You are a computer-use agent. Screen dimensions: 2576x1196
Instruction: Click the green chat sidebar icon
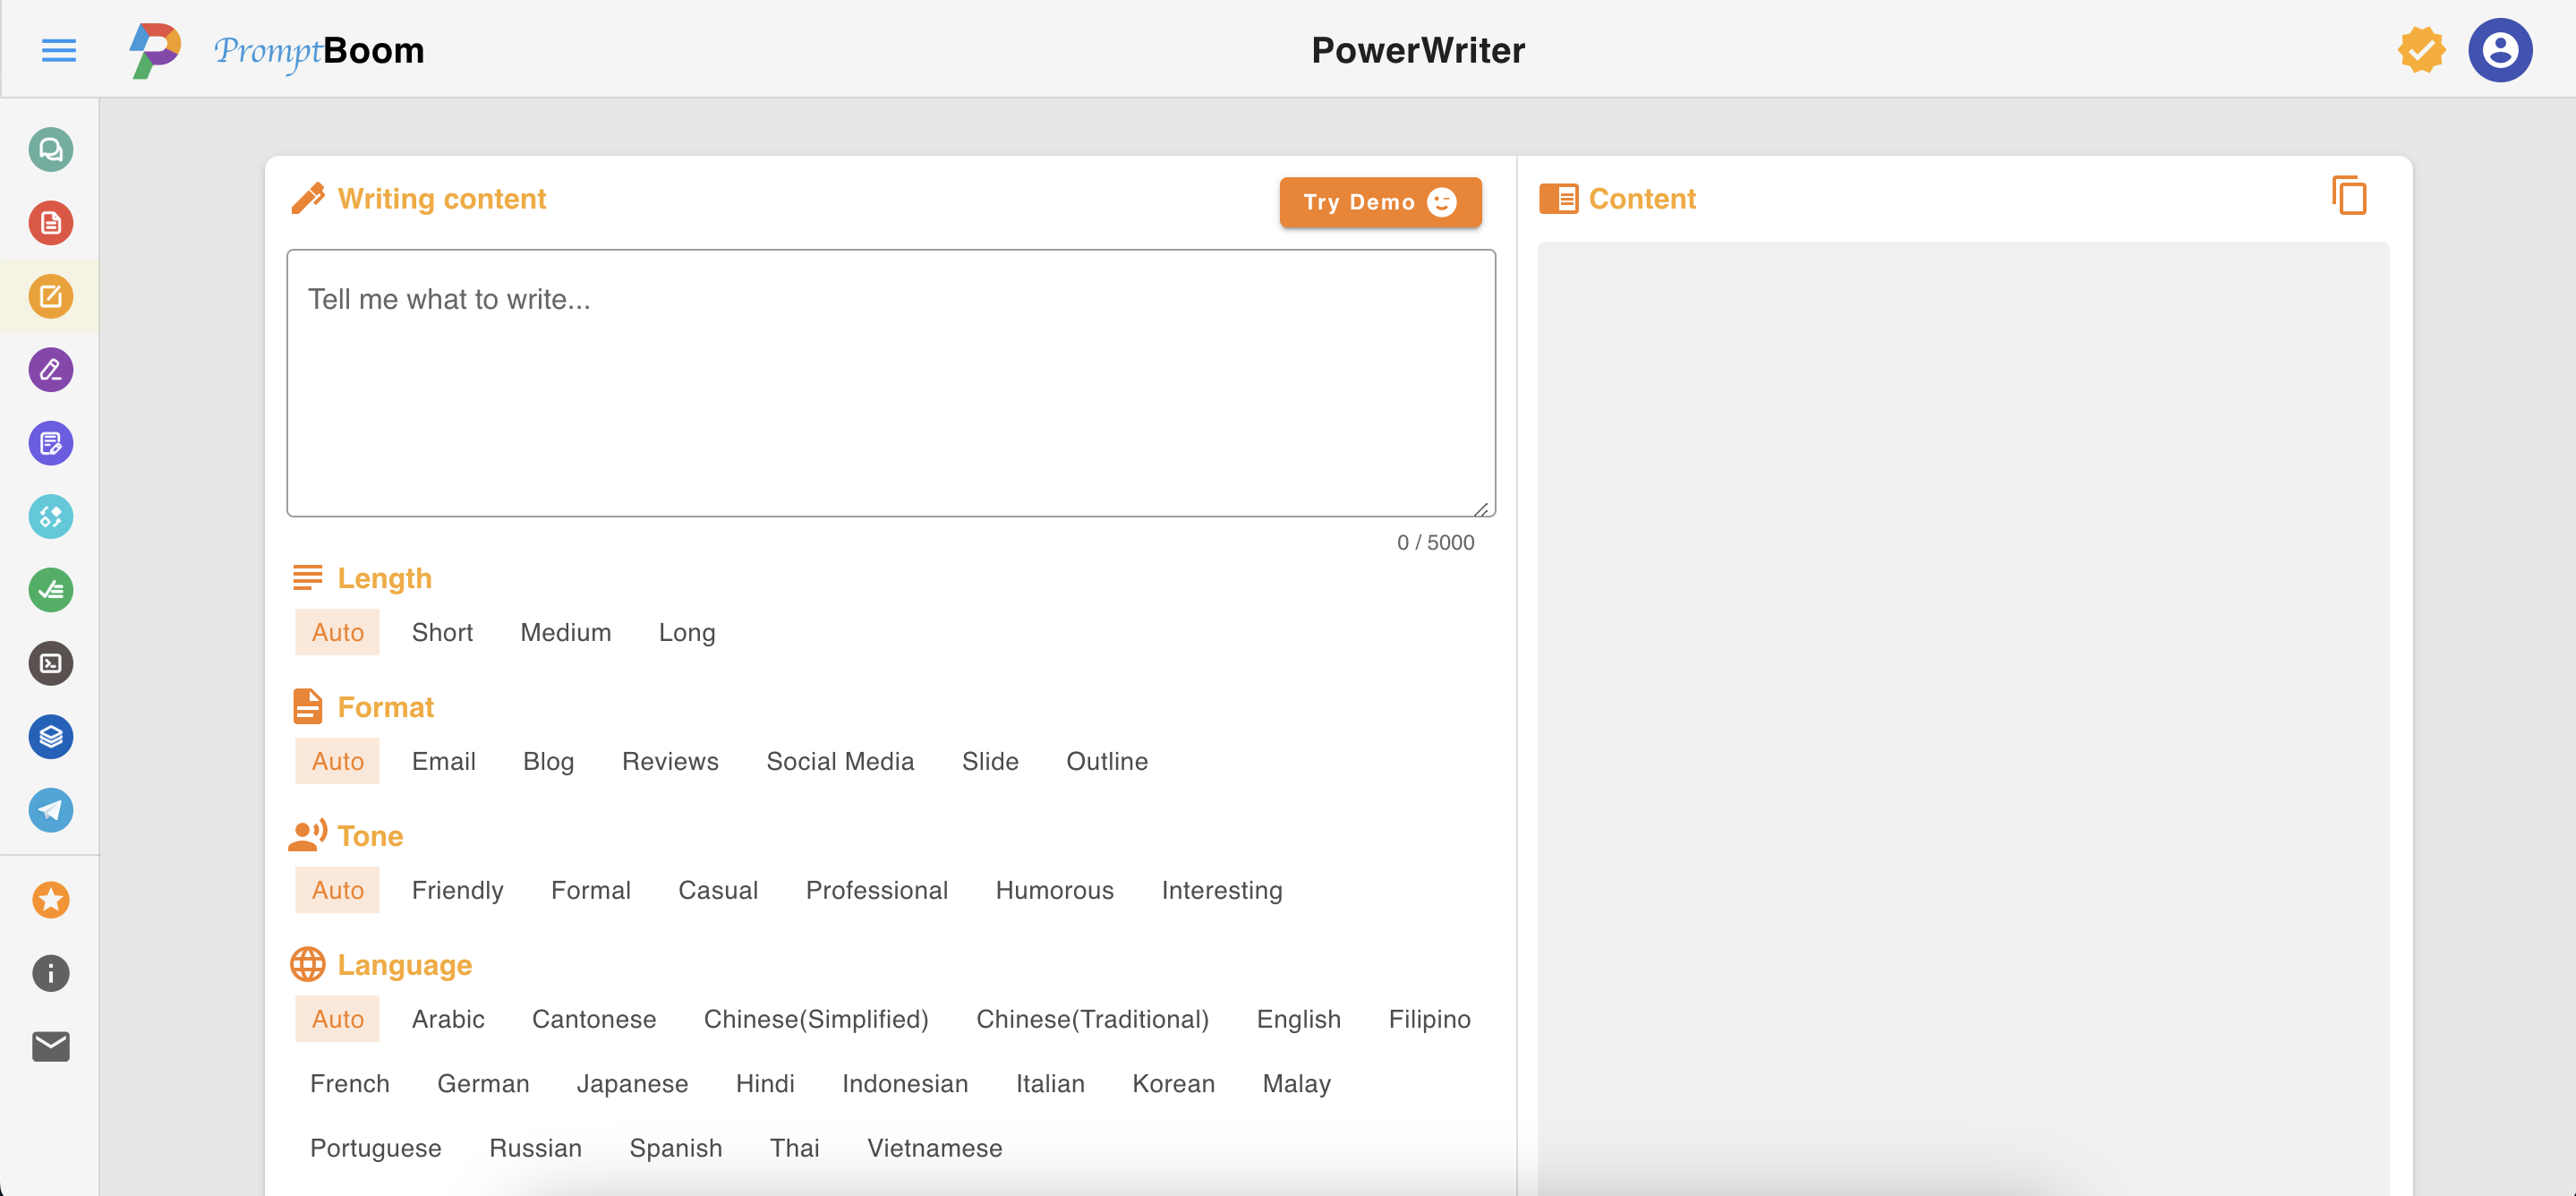click(51, 150)
